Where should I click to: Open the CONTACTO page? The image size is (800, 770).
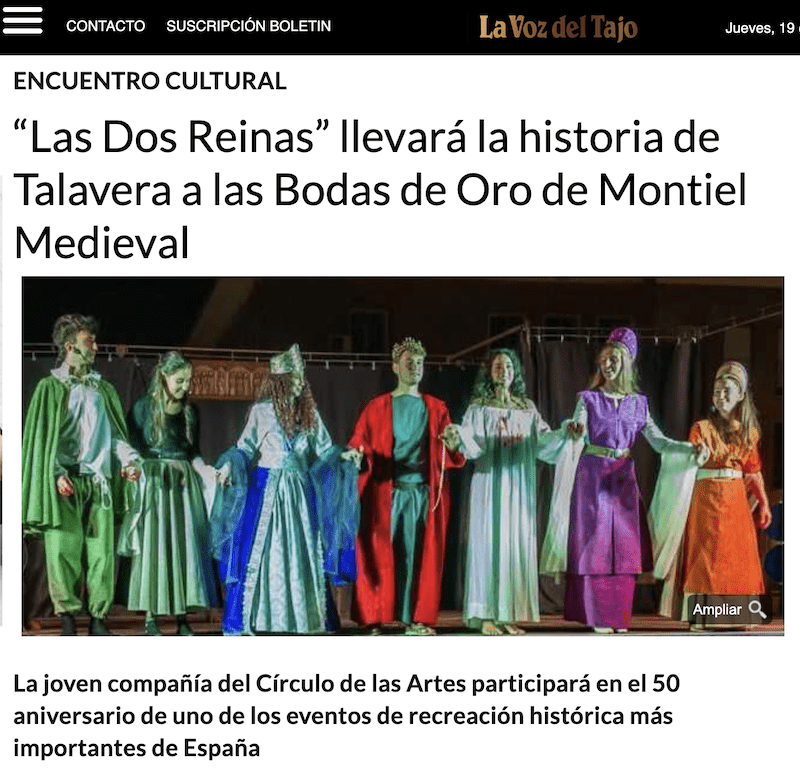click(106, 26)
